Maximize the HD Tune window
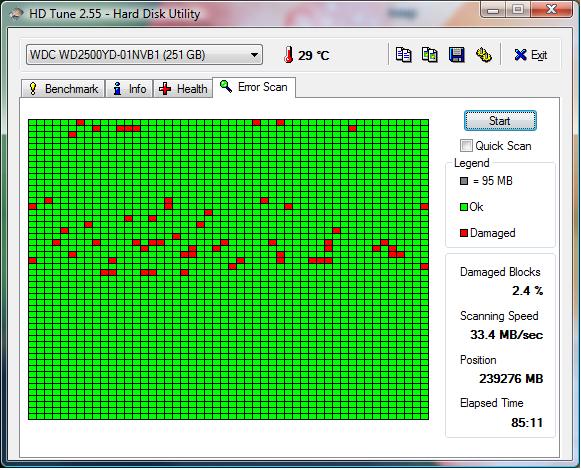This screenshot has height=470, width=581. [518, 9]
